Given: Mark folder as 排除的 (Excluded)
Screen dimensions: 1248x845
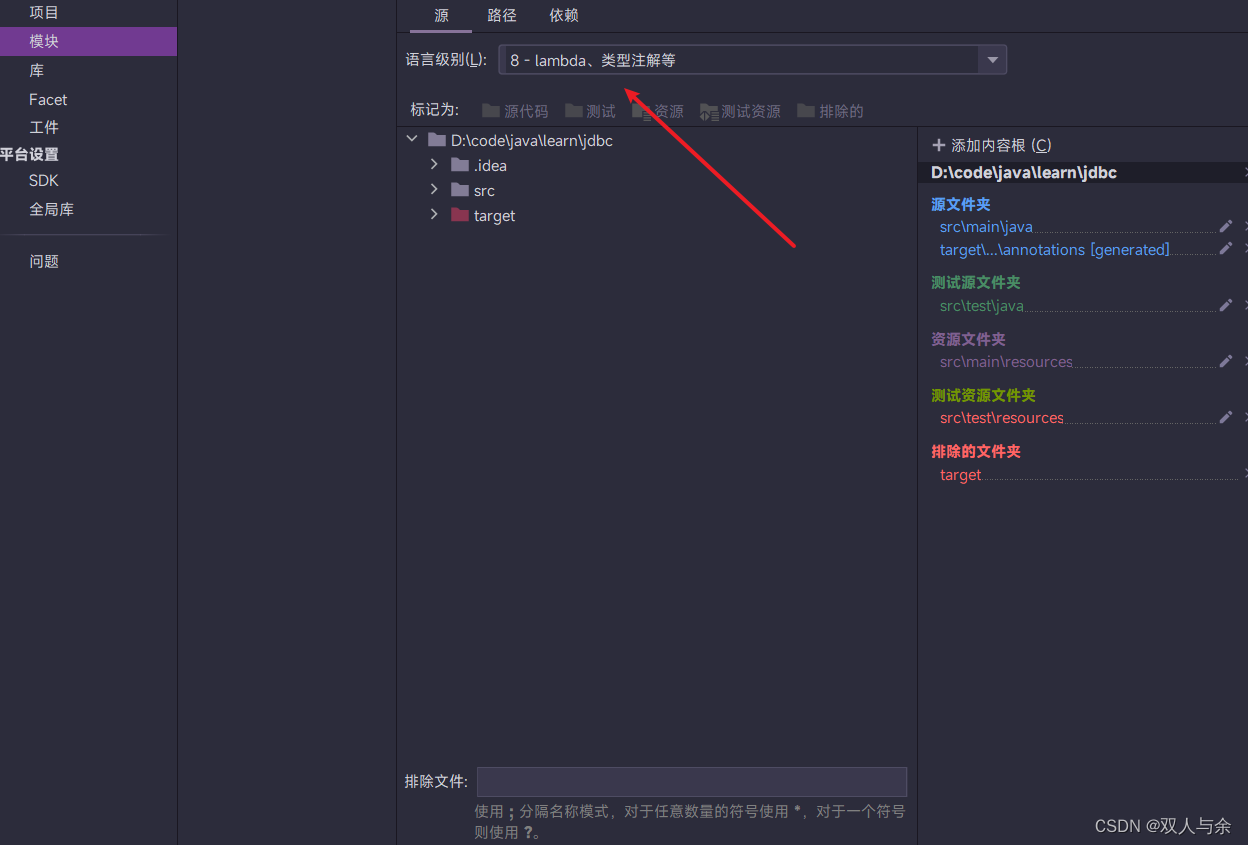Looking at the screenshot, I should [x=830, y=111].
